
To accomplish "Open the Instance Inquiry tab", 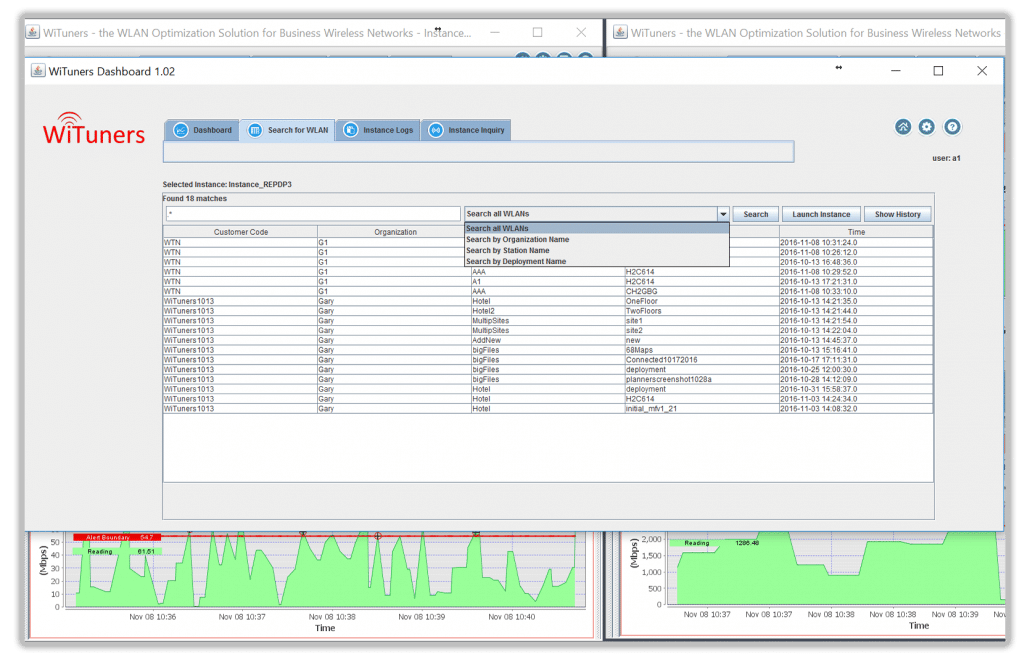I will 466,130.
